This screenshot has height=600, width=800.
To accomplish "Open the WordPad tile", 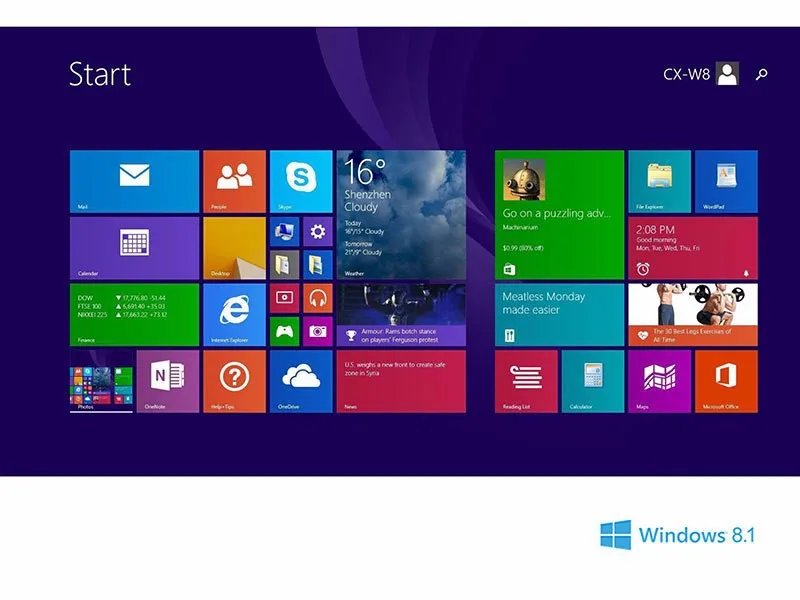I will [727, 182].
